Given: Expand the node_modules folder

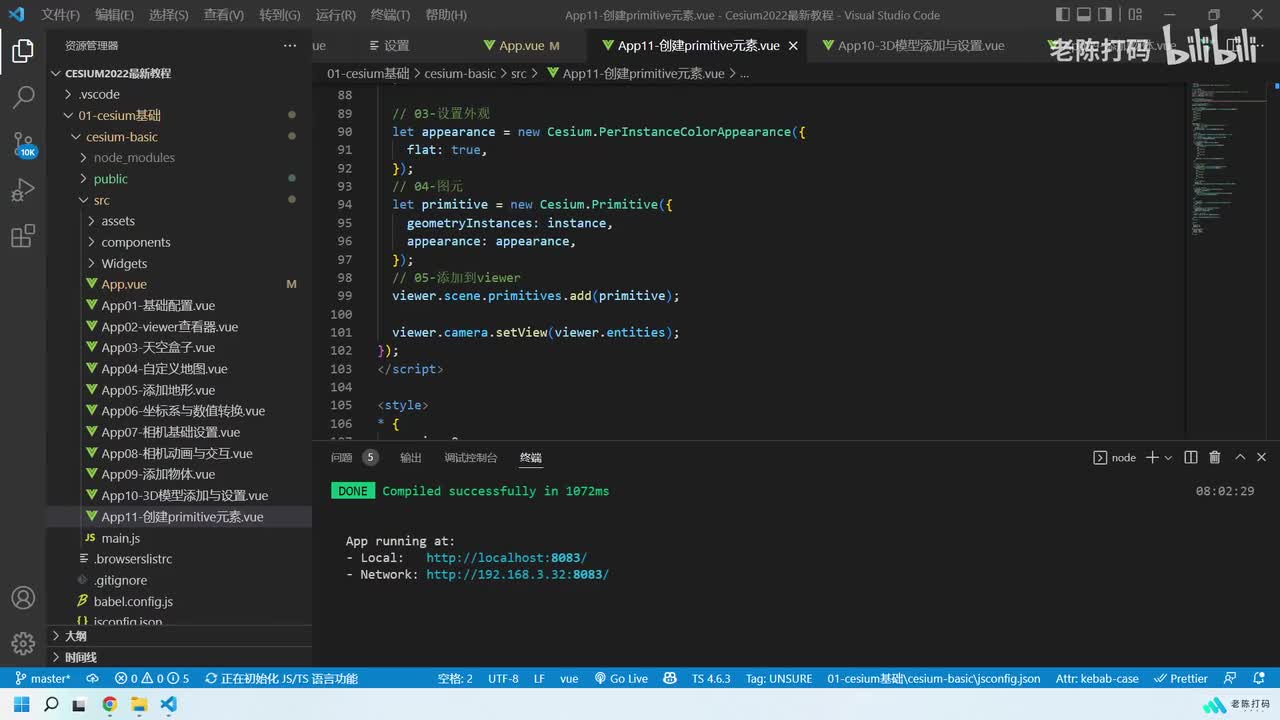Looking at the screenshot, I should tap(134, 158).
